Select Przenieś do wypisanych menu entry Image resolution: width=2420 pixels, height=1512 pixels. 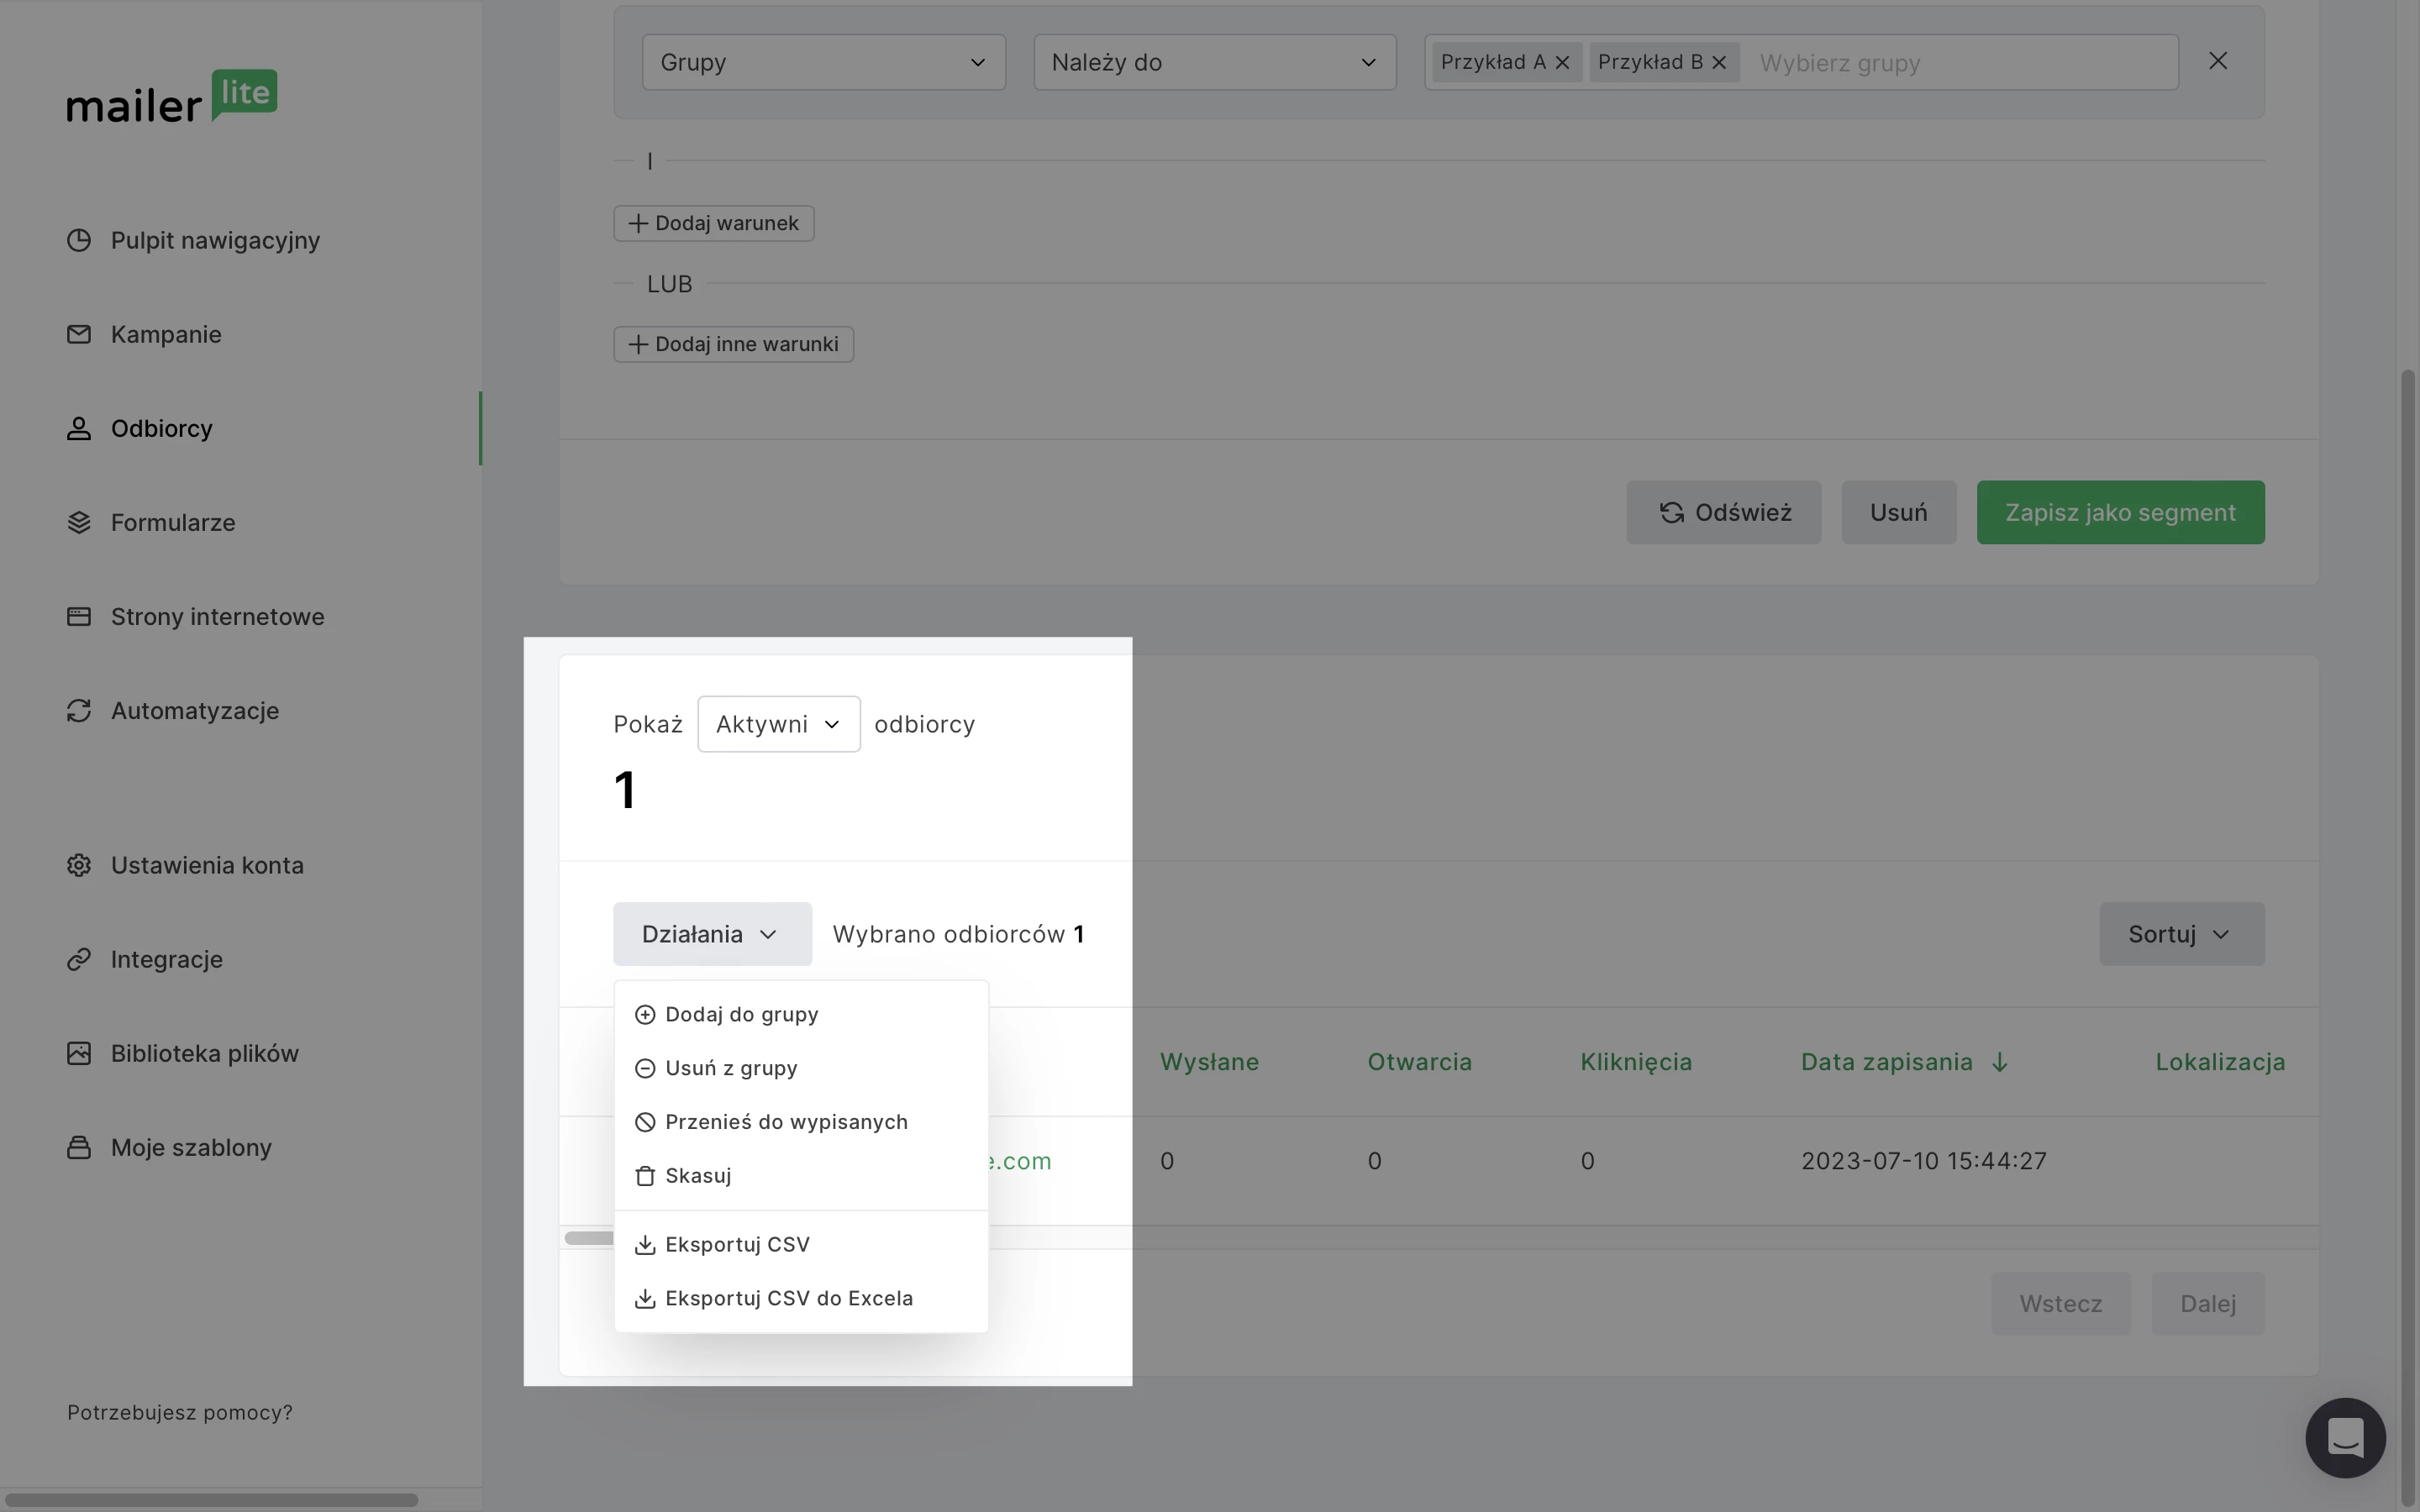pyautogui.click(x=785, y=1122)
